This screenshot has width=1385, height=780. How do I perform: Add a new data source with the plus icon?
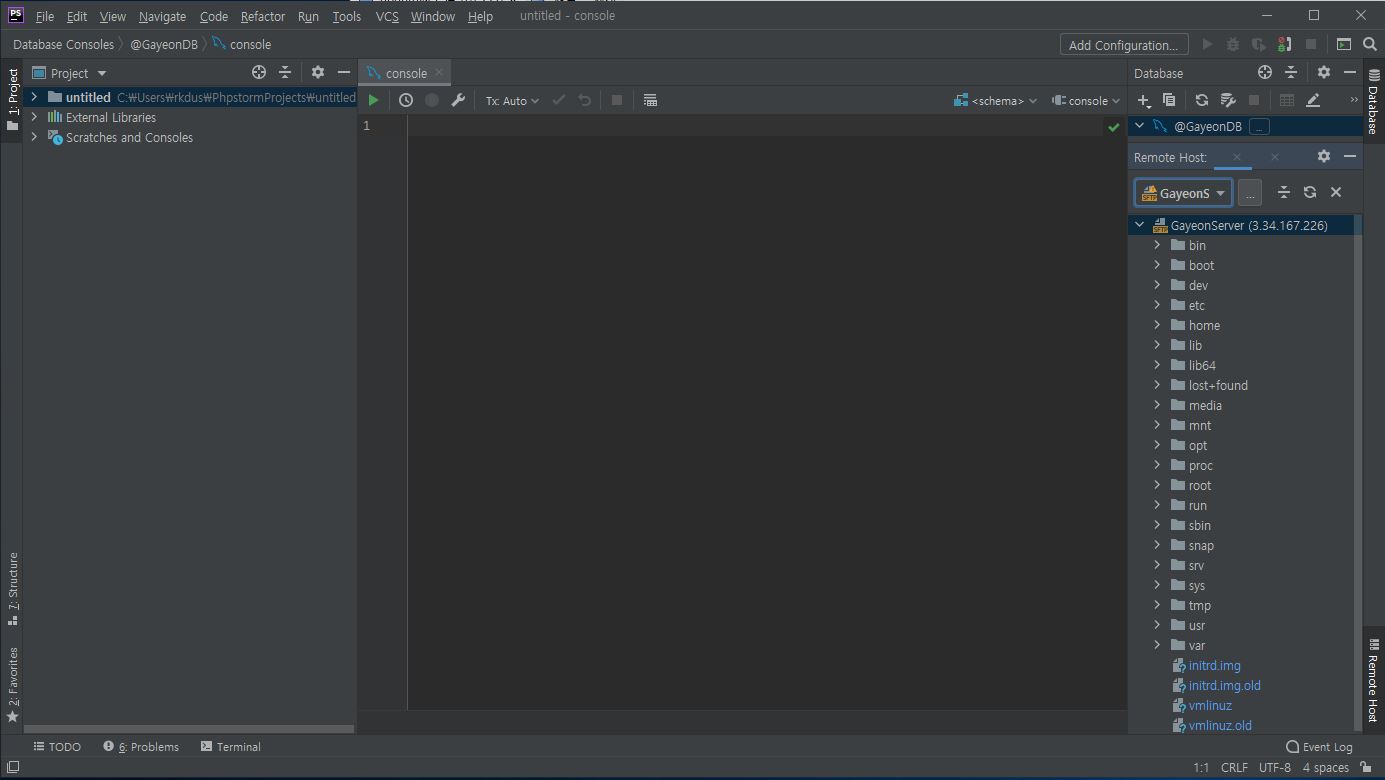[1144, 100]
